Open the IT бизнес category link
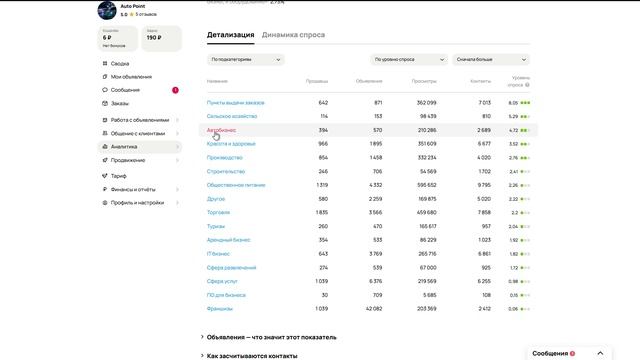Image resolution: width=640 pixels, height=360 pixels. point(218,254)
